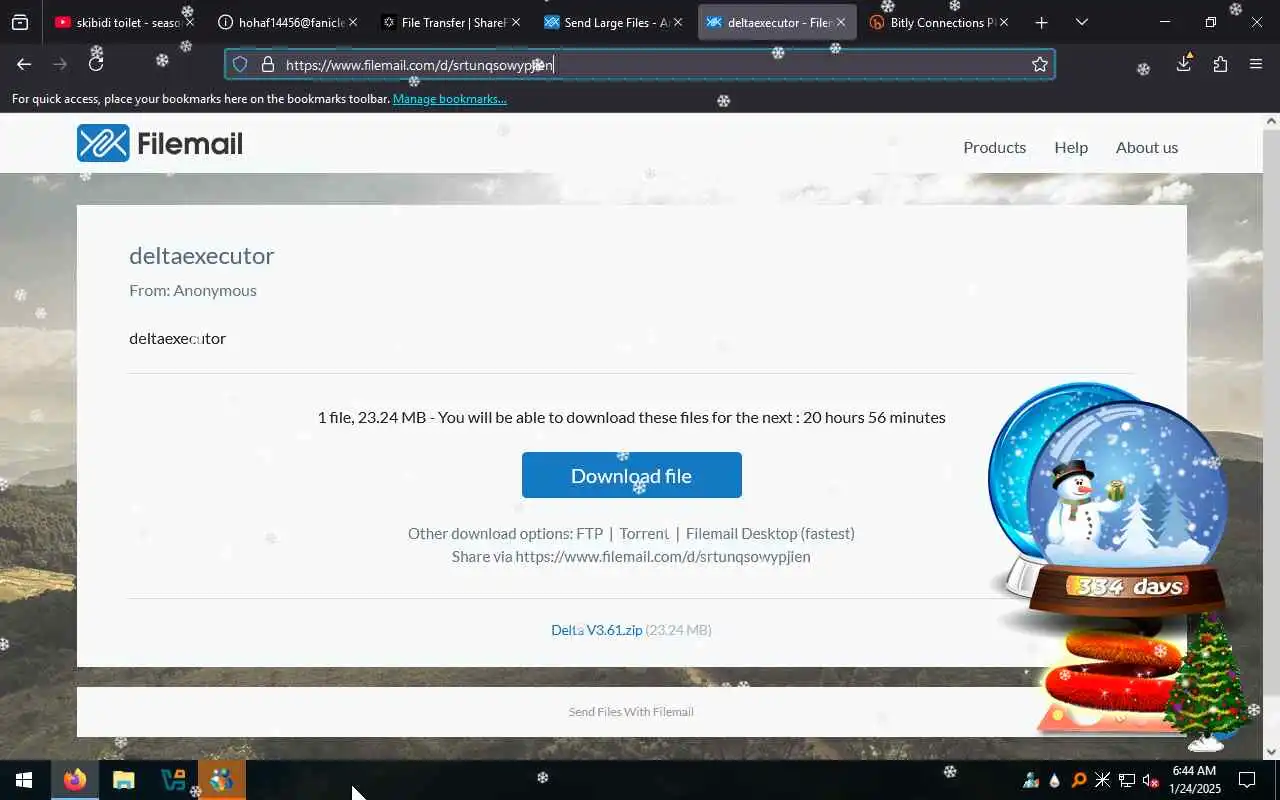This screenshot has width=1280, height=800.
Task: Click the magnifier tray icon
Action: 1078,780
